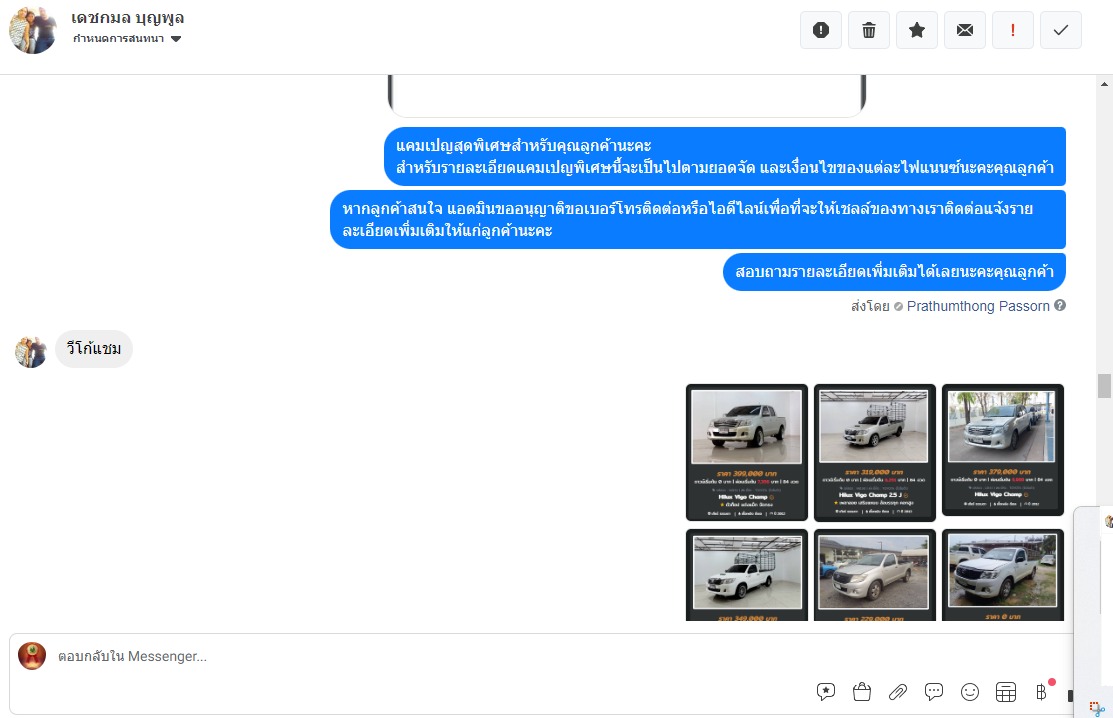
Task: Click the contact name เดชกมล บุญพูล
Action: 127,18
